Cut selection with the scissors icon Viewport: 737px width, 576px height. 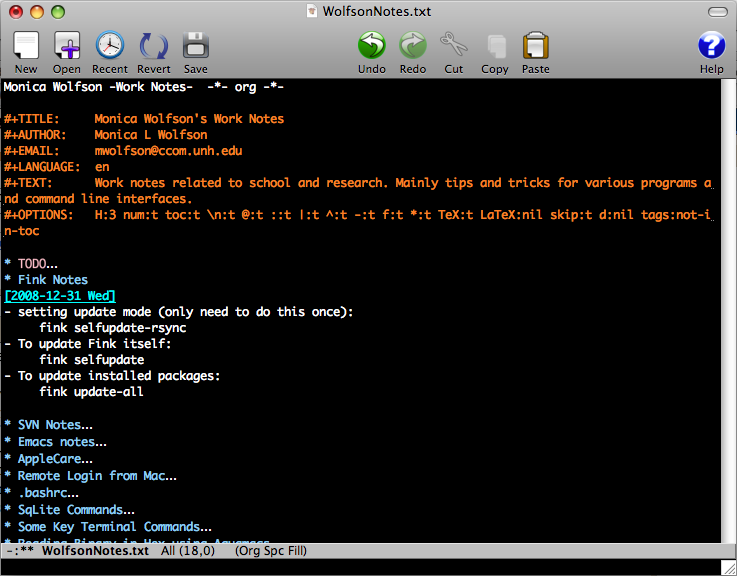[454, 45]
